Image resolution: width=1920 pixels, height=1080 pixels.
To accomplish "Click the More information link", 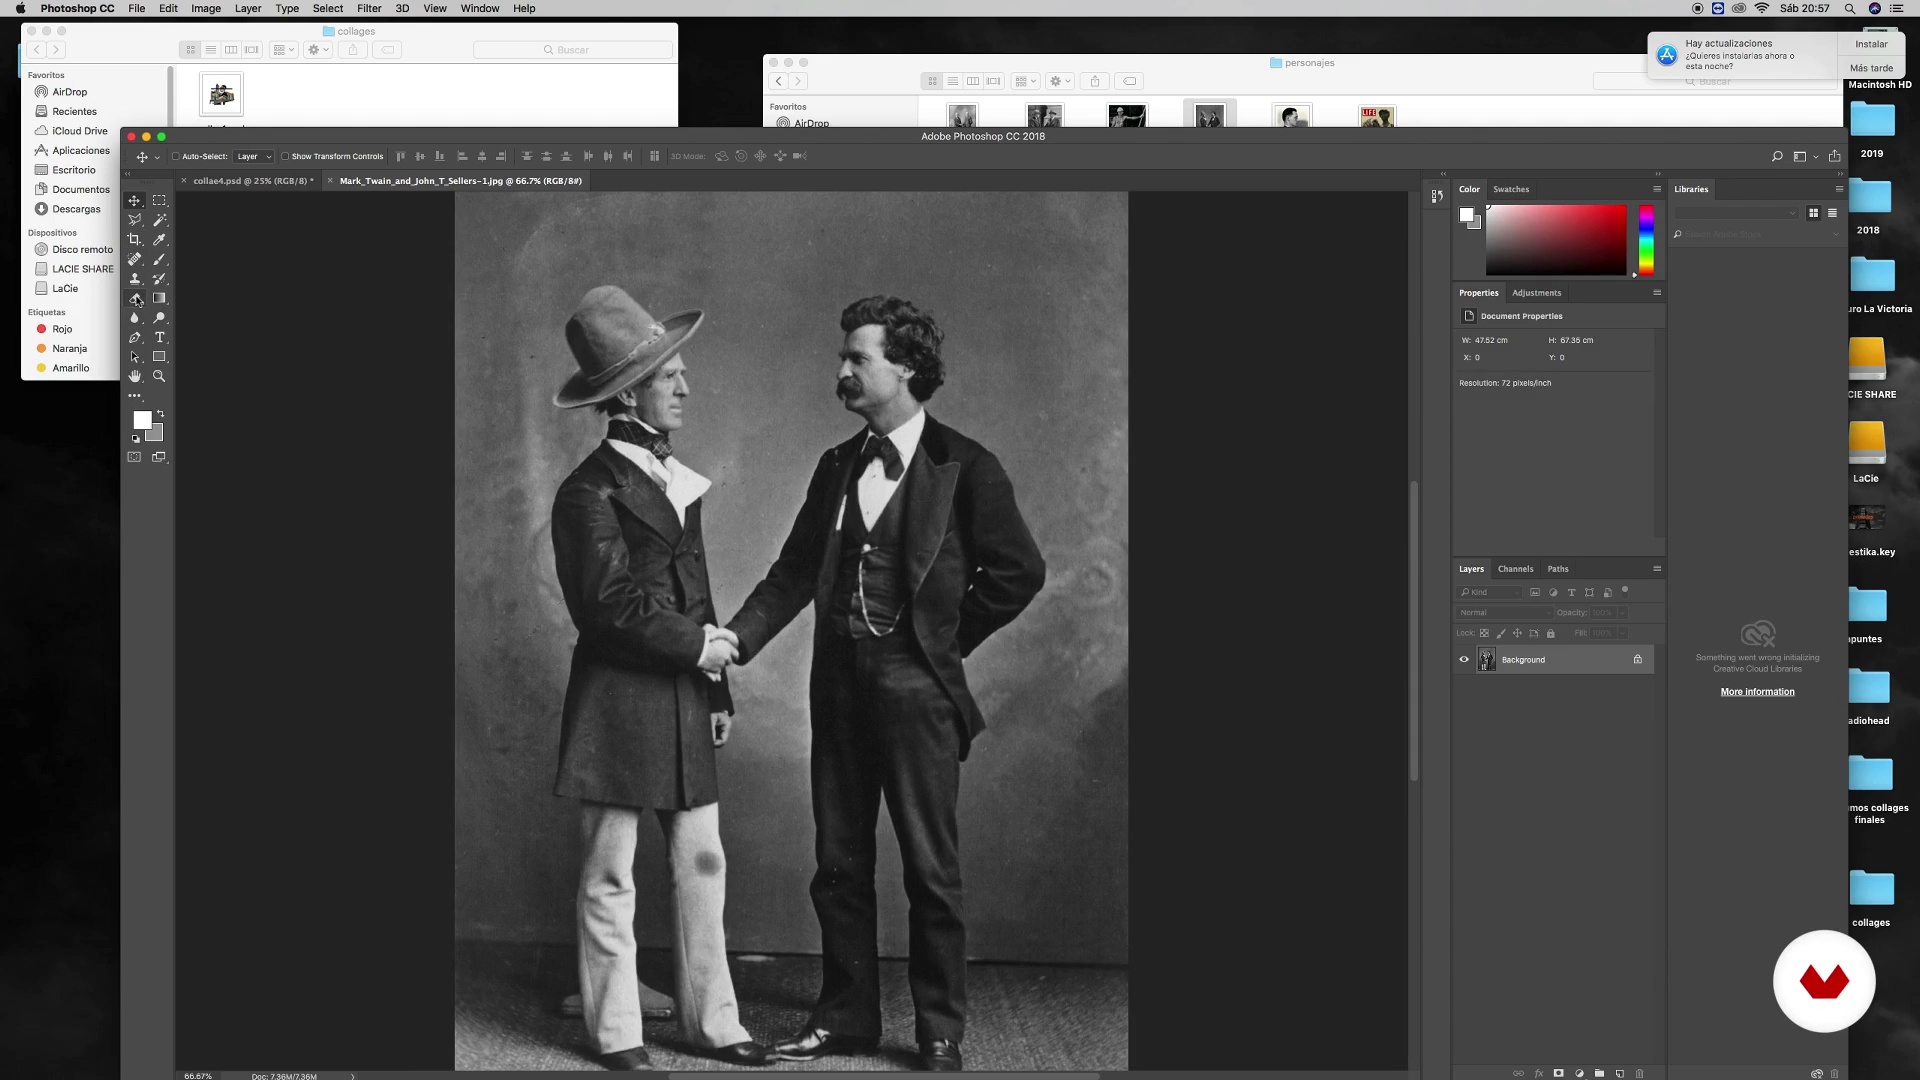I will coord(1757,692).
